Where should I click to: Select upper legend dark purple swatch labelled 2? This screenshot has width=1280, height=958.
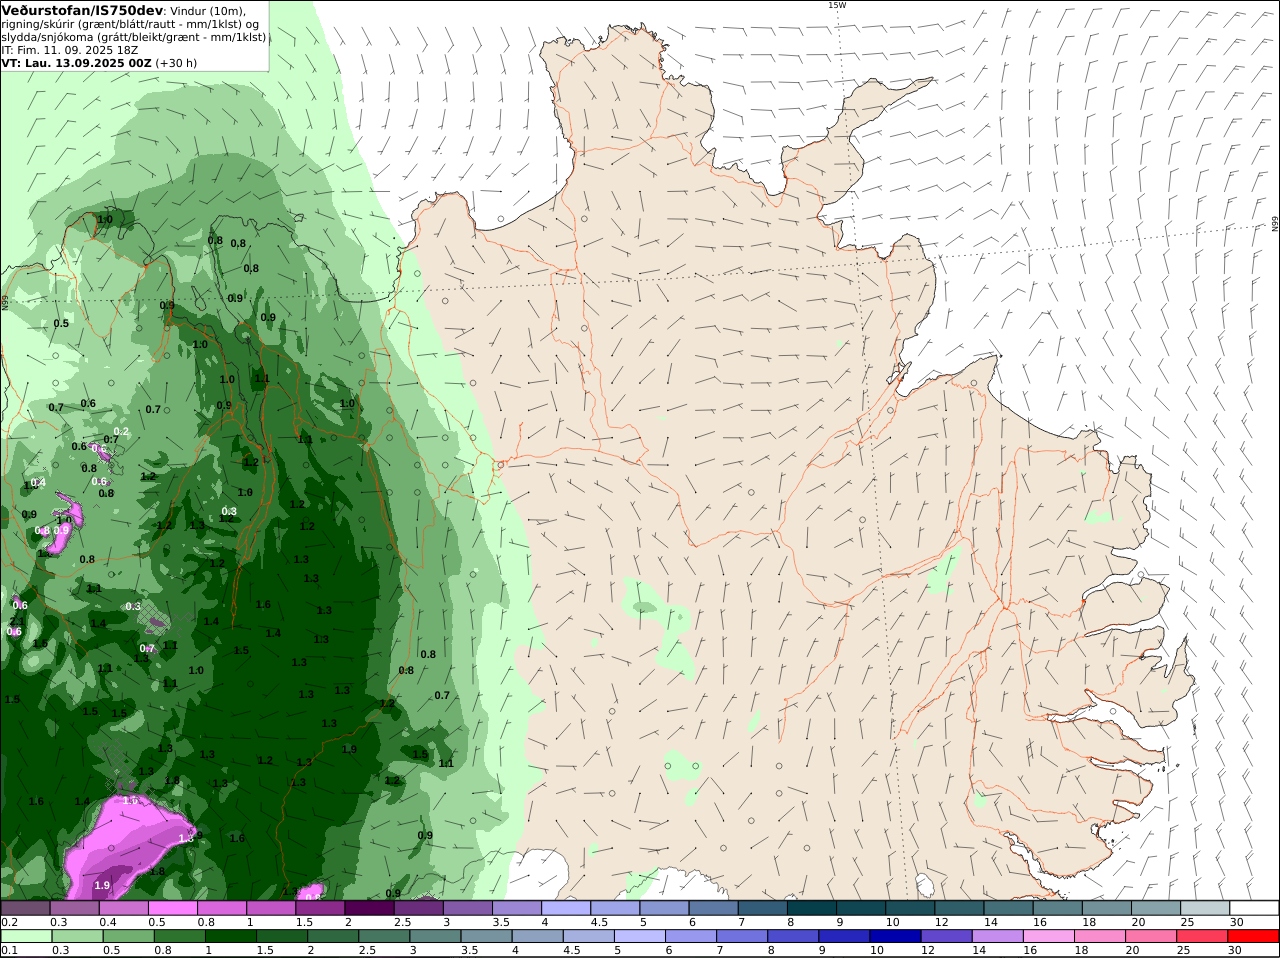click(x=368, y=908)
